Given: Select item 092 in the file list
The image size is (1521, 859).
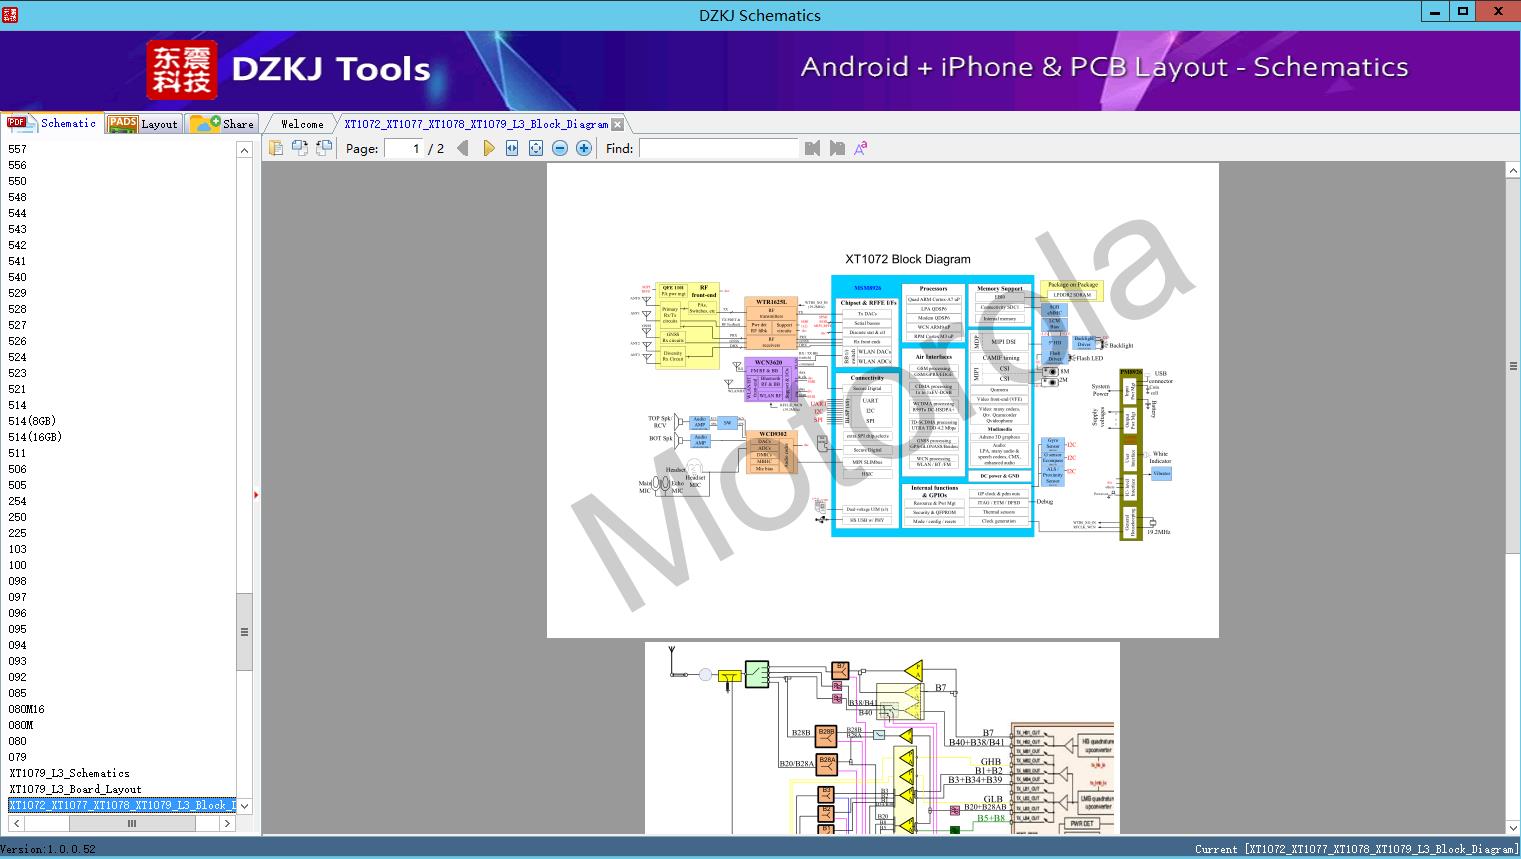Looking at the screenshot, I should [x=18, y=677].
